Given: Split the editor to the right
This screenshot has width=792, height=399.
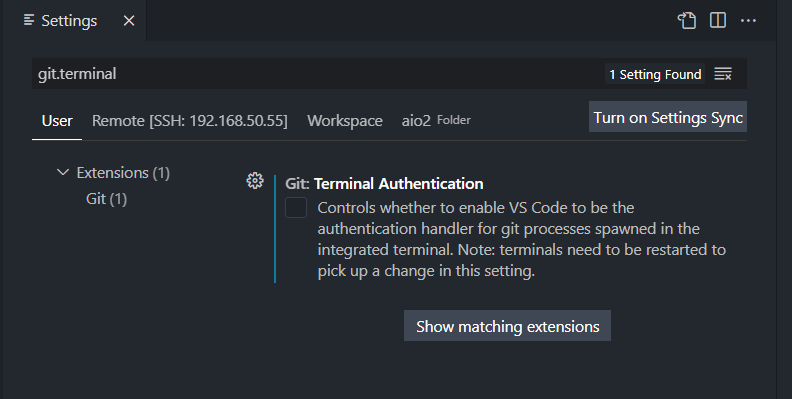Looking at the screenshot, I should (x=718, y=21).
